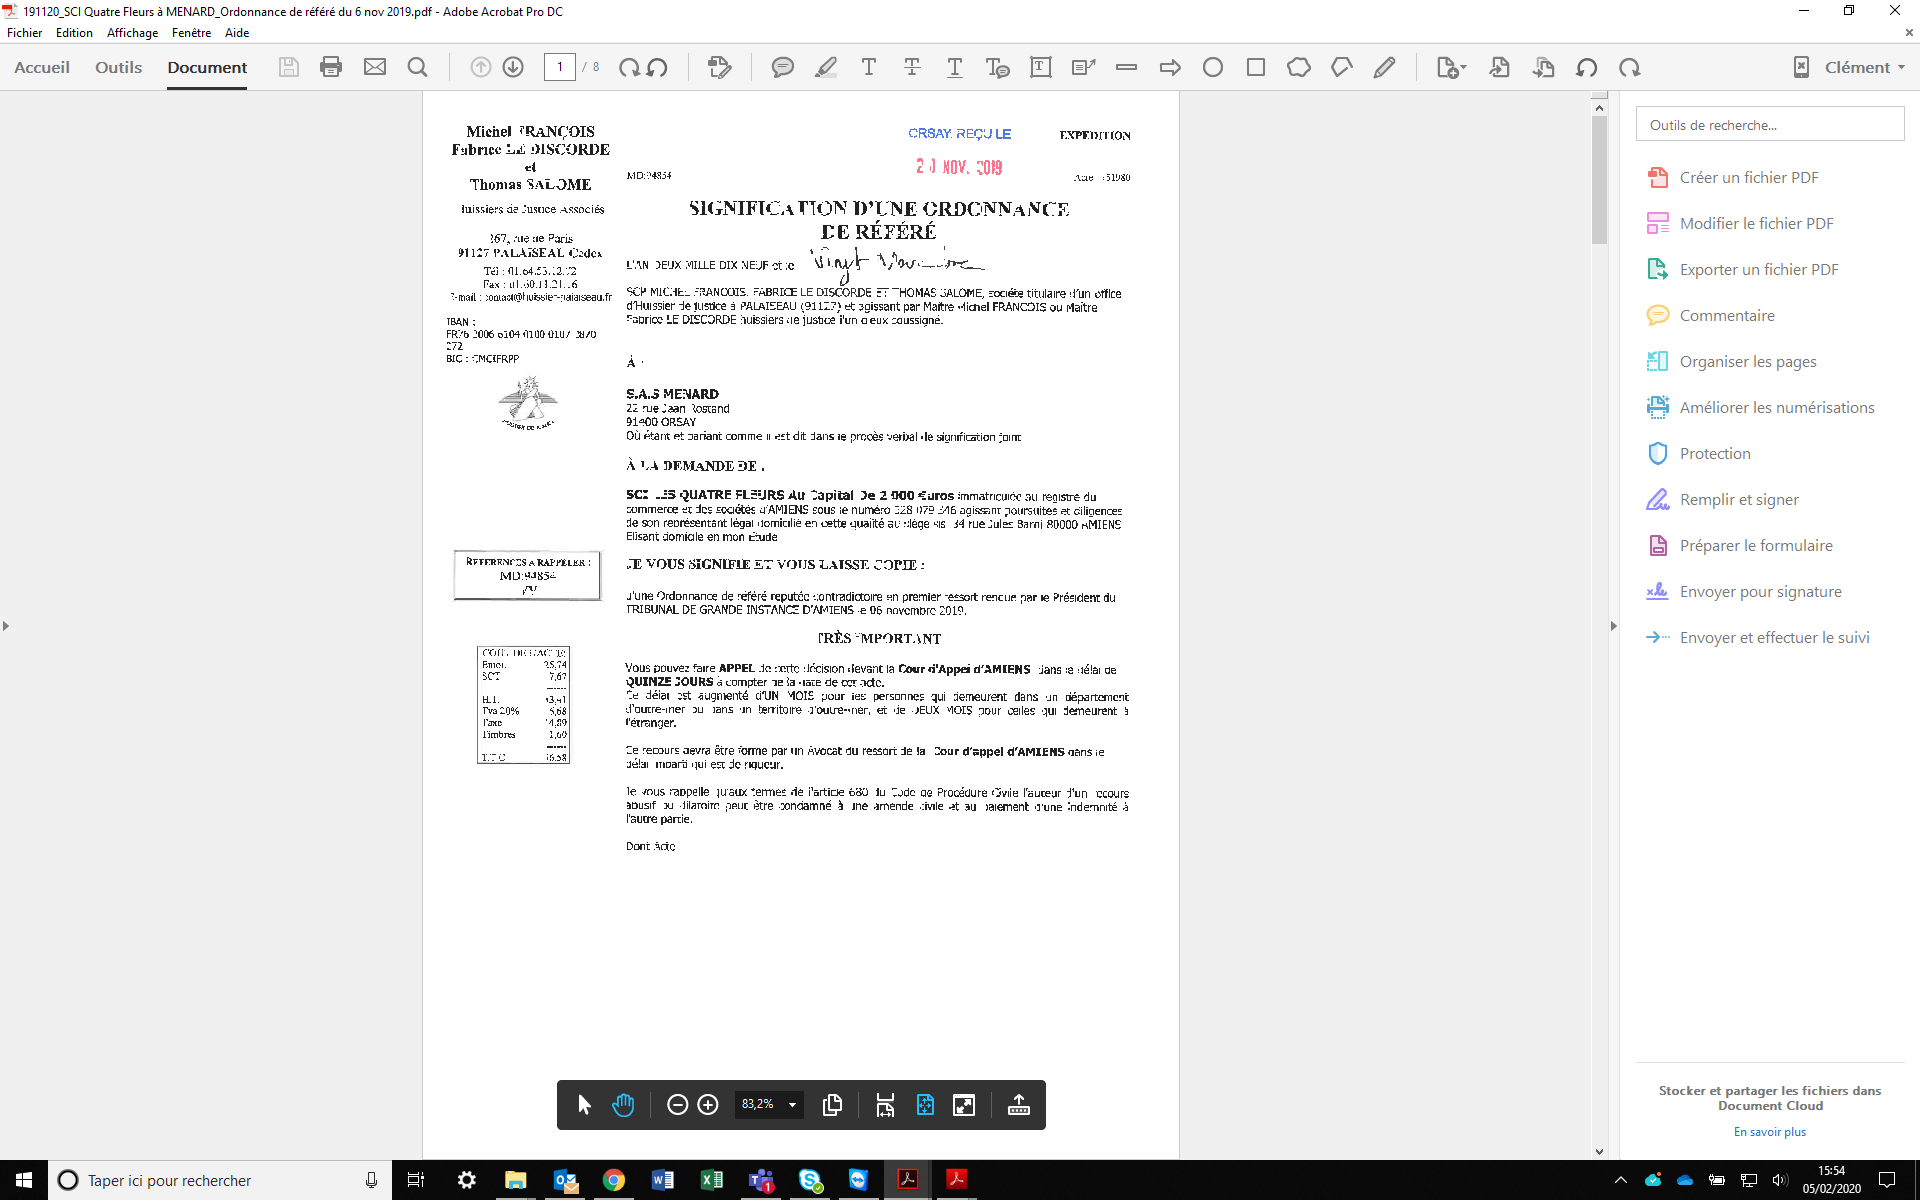Open the zoom percentage dropdown
This screenshot has height=1200, width=1920.
(x=794, y=1105)
